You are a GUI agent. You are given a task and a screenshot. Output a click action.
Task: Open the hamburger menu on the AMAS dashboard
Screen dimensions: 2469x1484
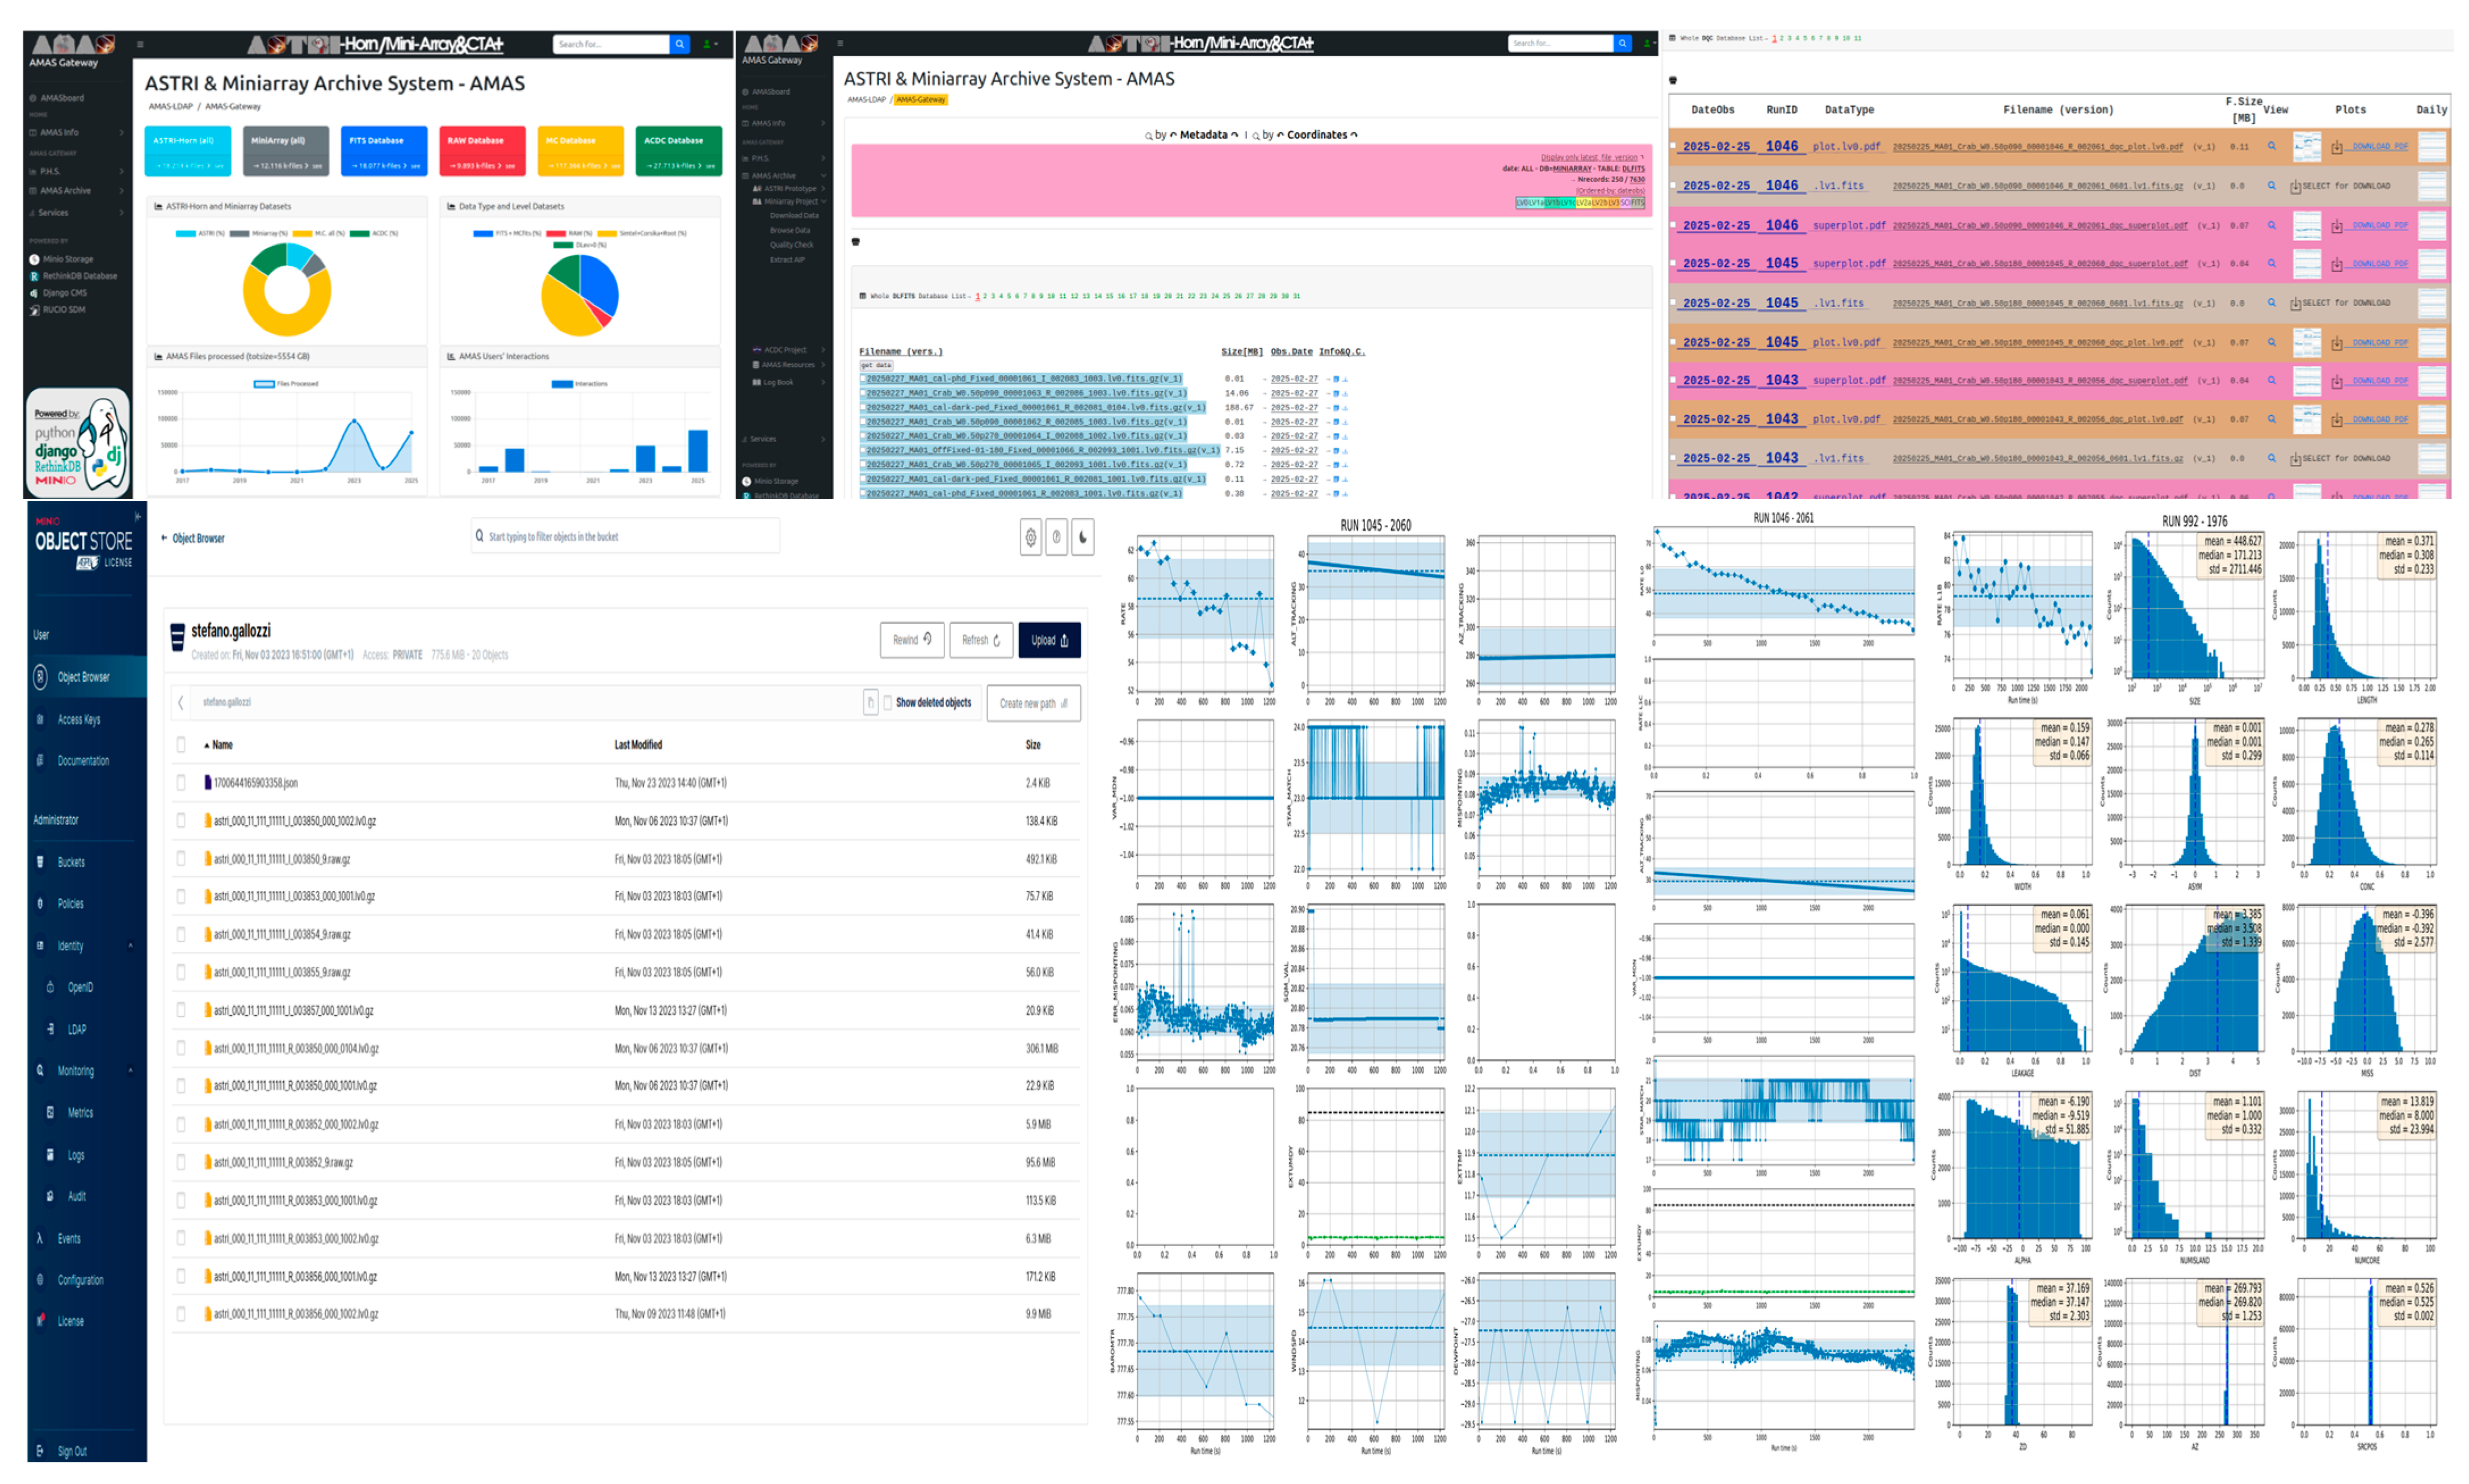[140, 44]
